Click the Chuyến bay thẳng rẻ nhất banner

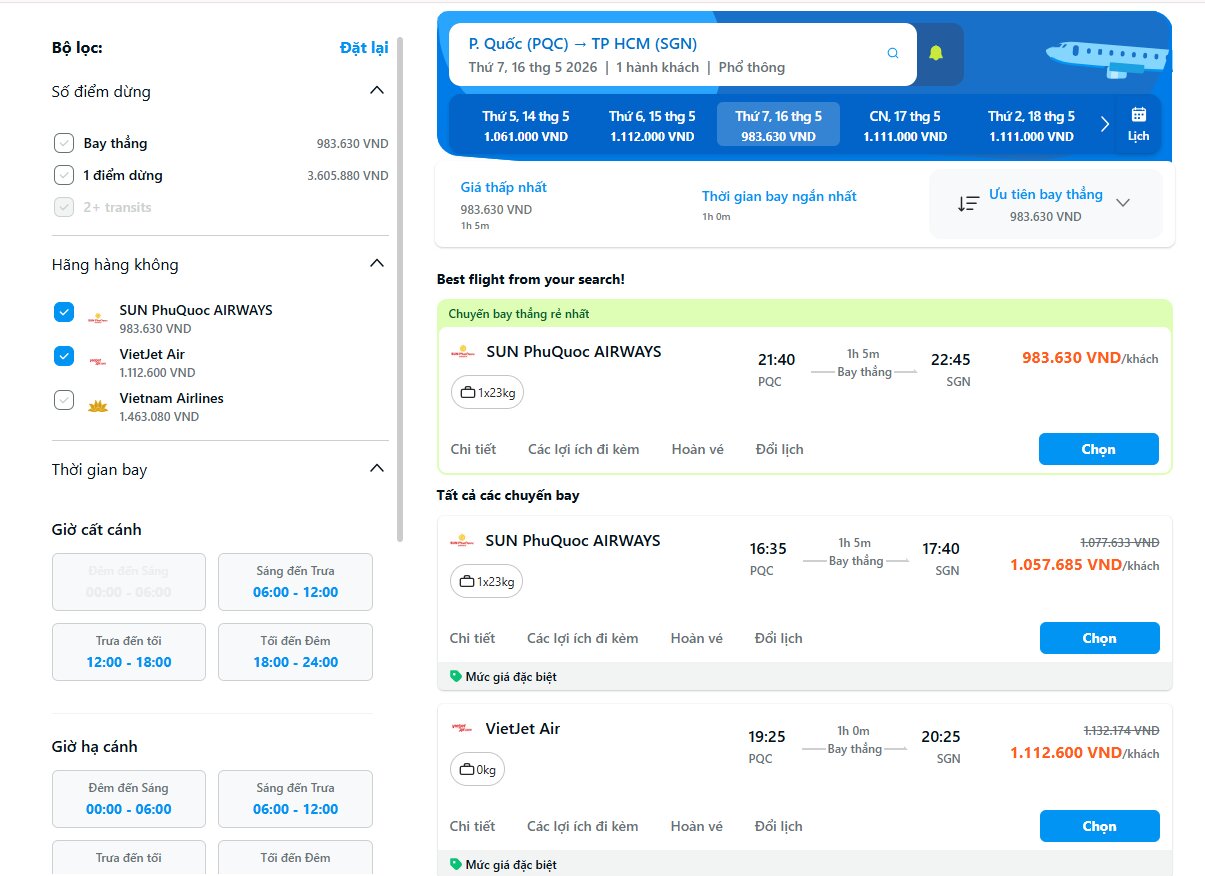[804, 313]
